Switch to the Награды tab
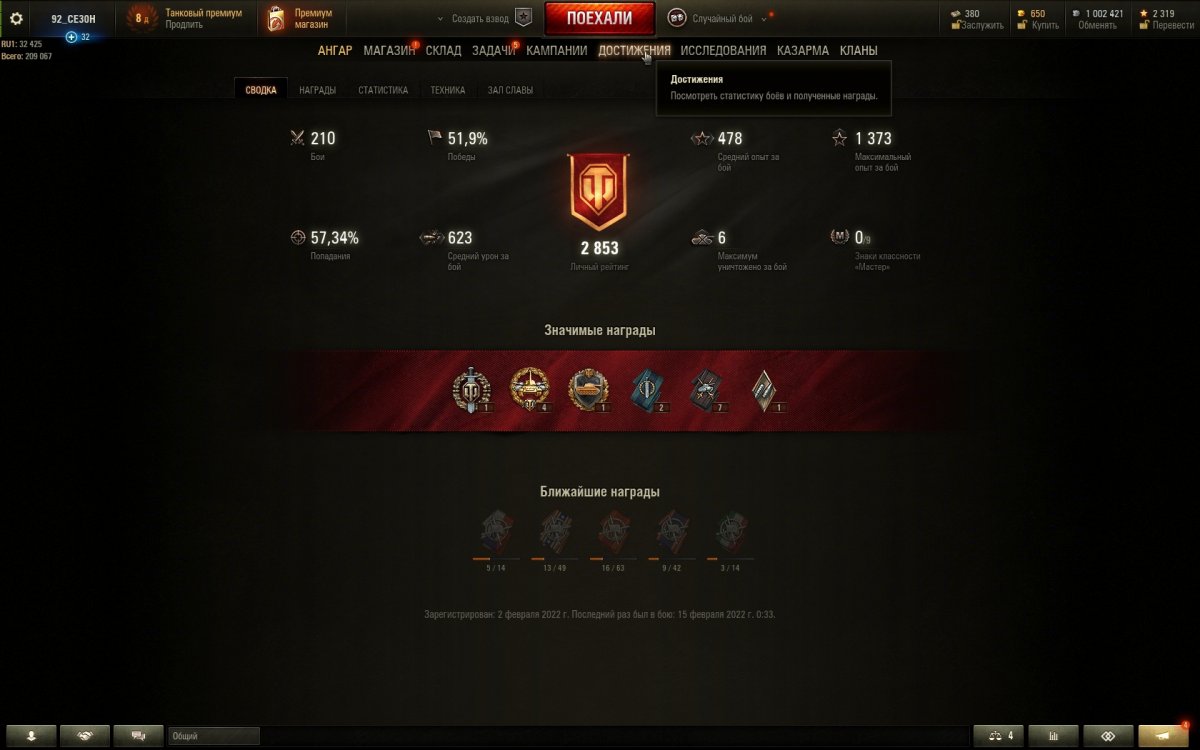 317,90
